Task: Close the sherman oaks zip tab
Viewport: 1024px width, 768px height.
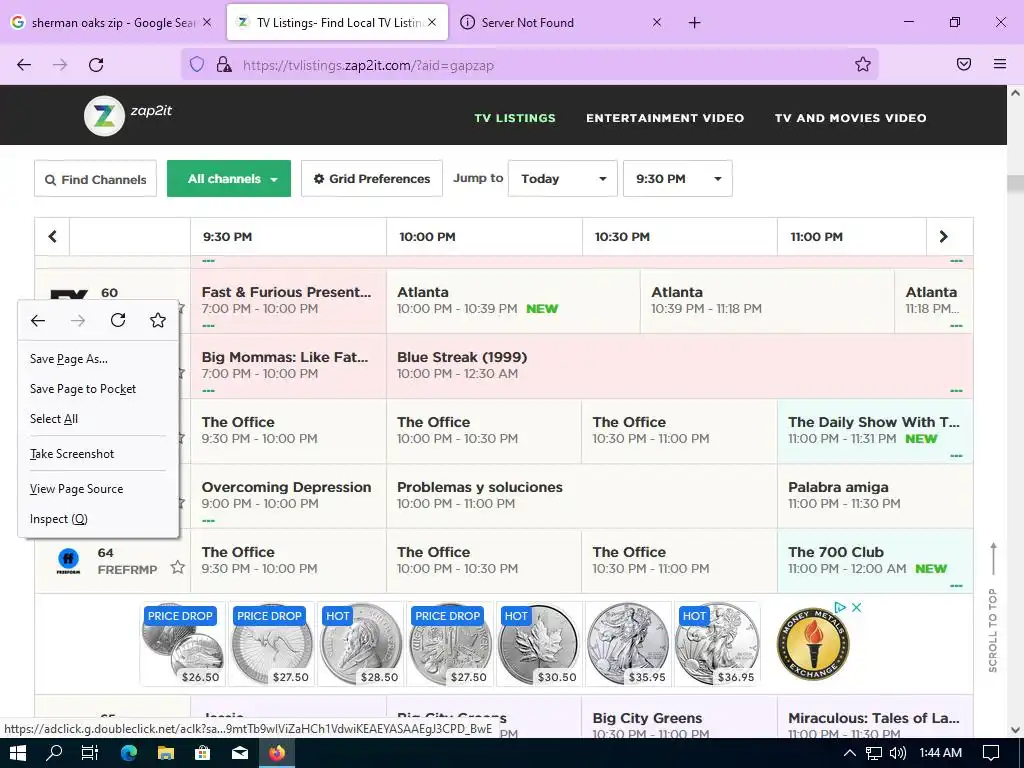Action: (x=207, y=22)
